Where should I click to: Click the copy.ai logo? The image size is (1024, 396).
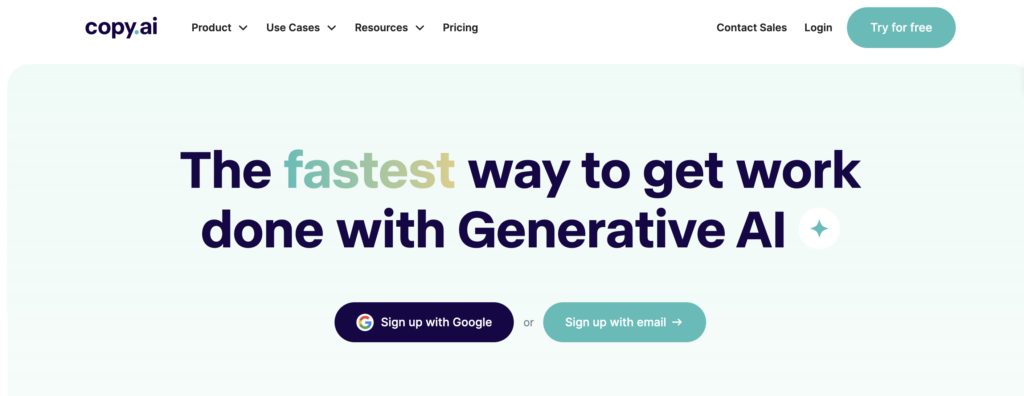[121, 27]
